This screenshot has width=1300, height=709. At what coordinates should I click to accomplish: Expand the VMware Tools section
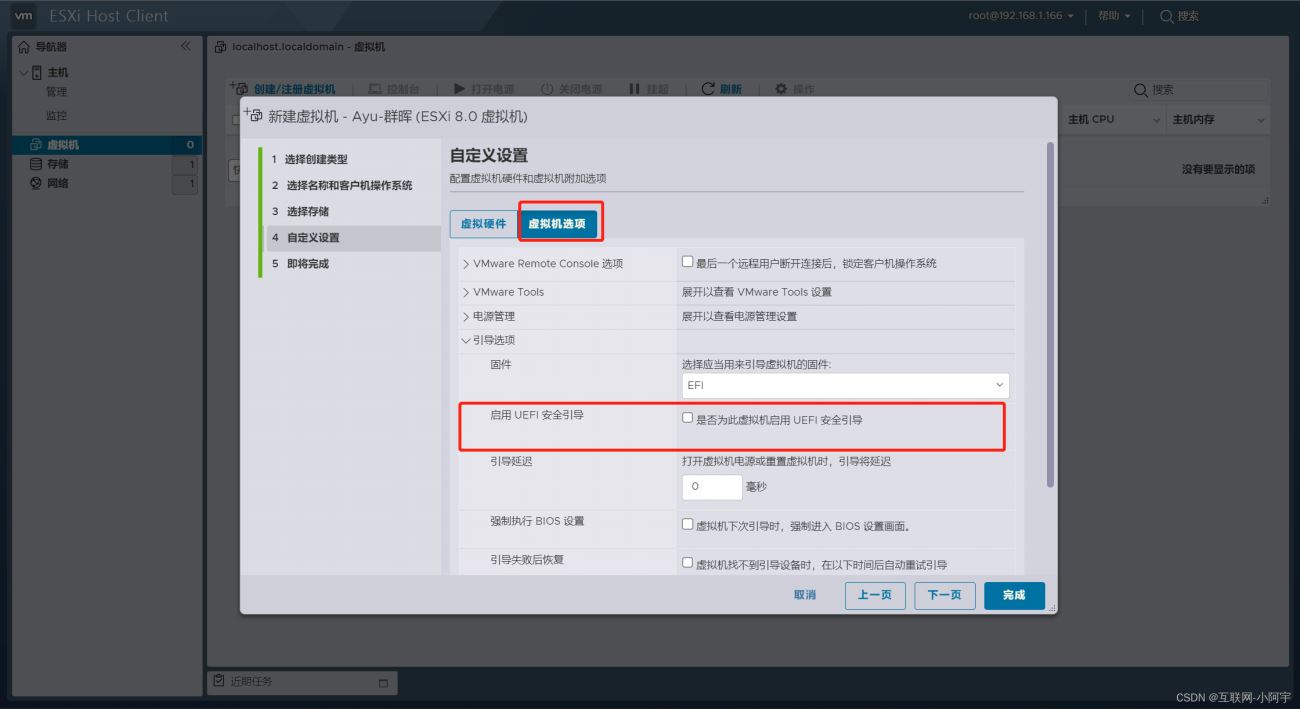[465, 292]
